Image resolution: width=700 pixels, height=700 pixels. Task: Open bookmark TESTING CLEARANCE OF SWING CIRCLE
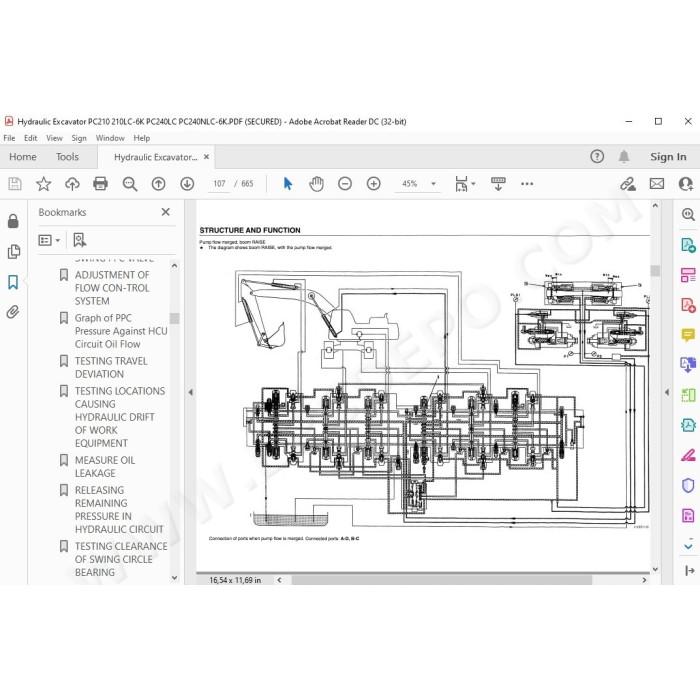pyautogui.click(x=121, y=559)
